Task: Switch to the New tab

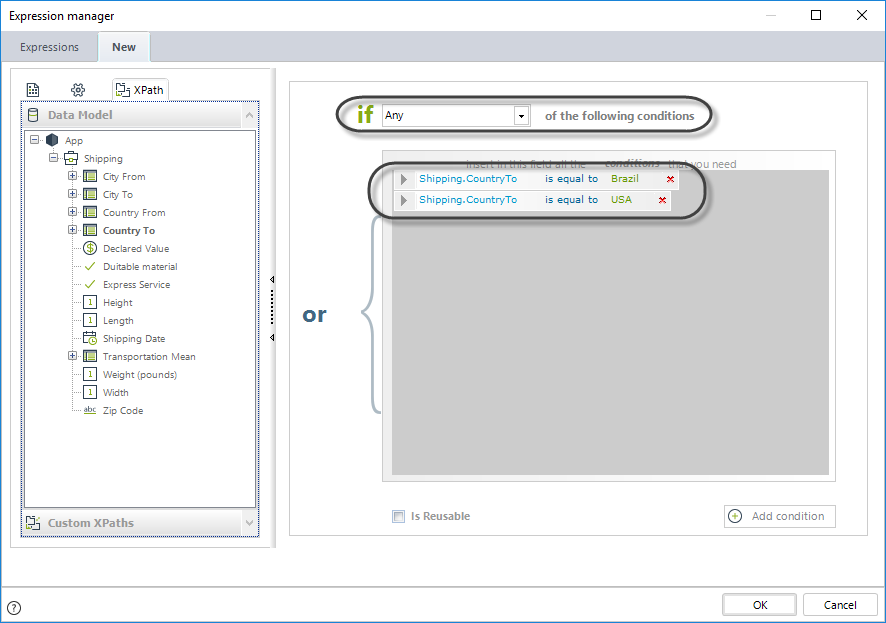Action: pos(124,47)
